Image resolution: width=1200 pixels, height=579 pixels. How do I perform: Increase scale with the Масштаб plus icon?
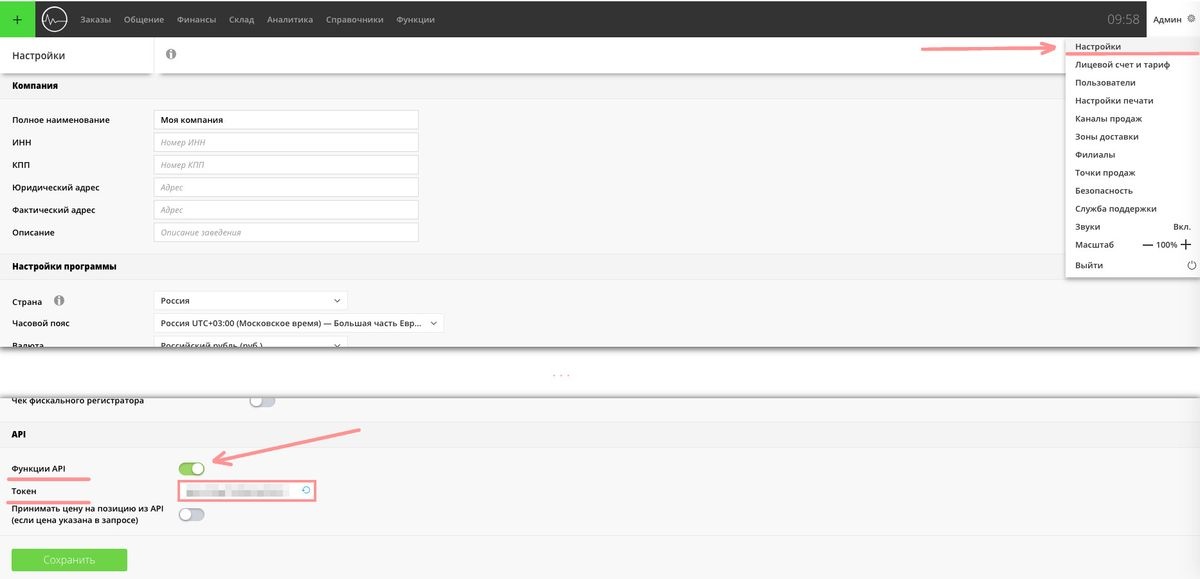(1186, 245)
